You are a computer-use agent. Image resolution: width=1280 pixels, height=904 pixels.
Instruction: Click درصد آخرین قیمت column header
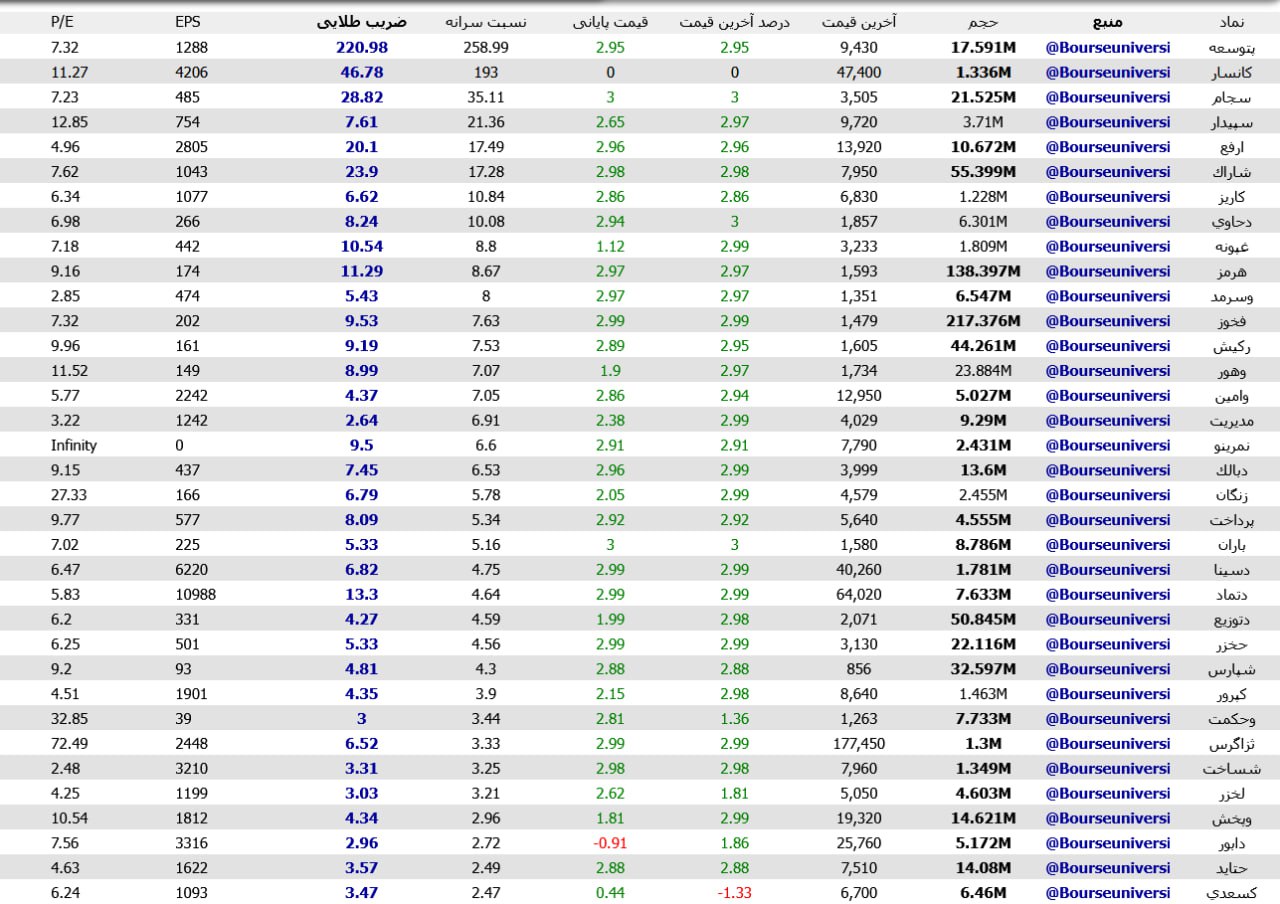pyautogui.click(x=734, y=22)
